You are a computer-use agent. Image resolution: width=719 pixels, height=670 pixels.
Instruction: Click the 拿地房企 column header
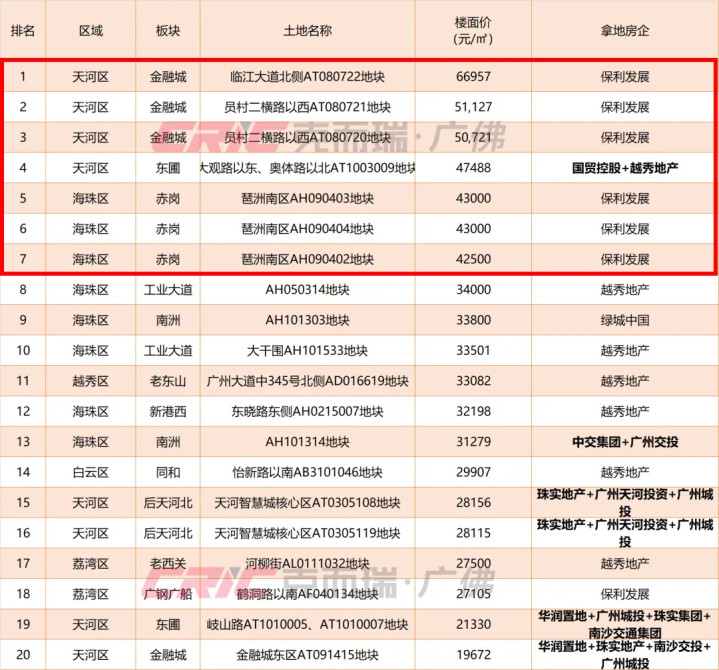(625, 31)
